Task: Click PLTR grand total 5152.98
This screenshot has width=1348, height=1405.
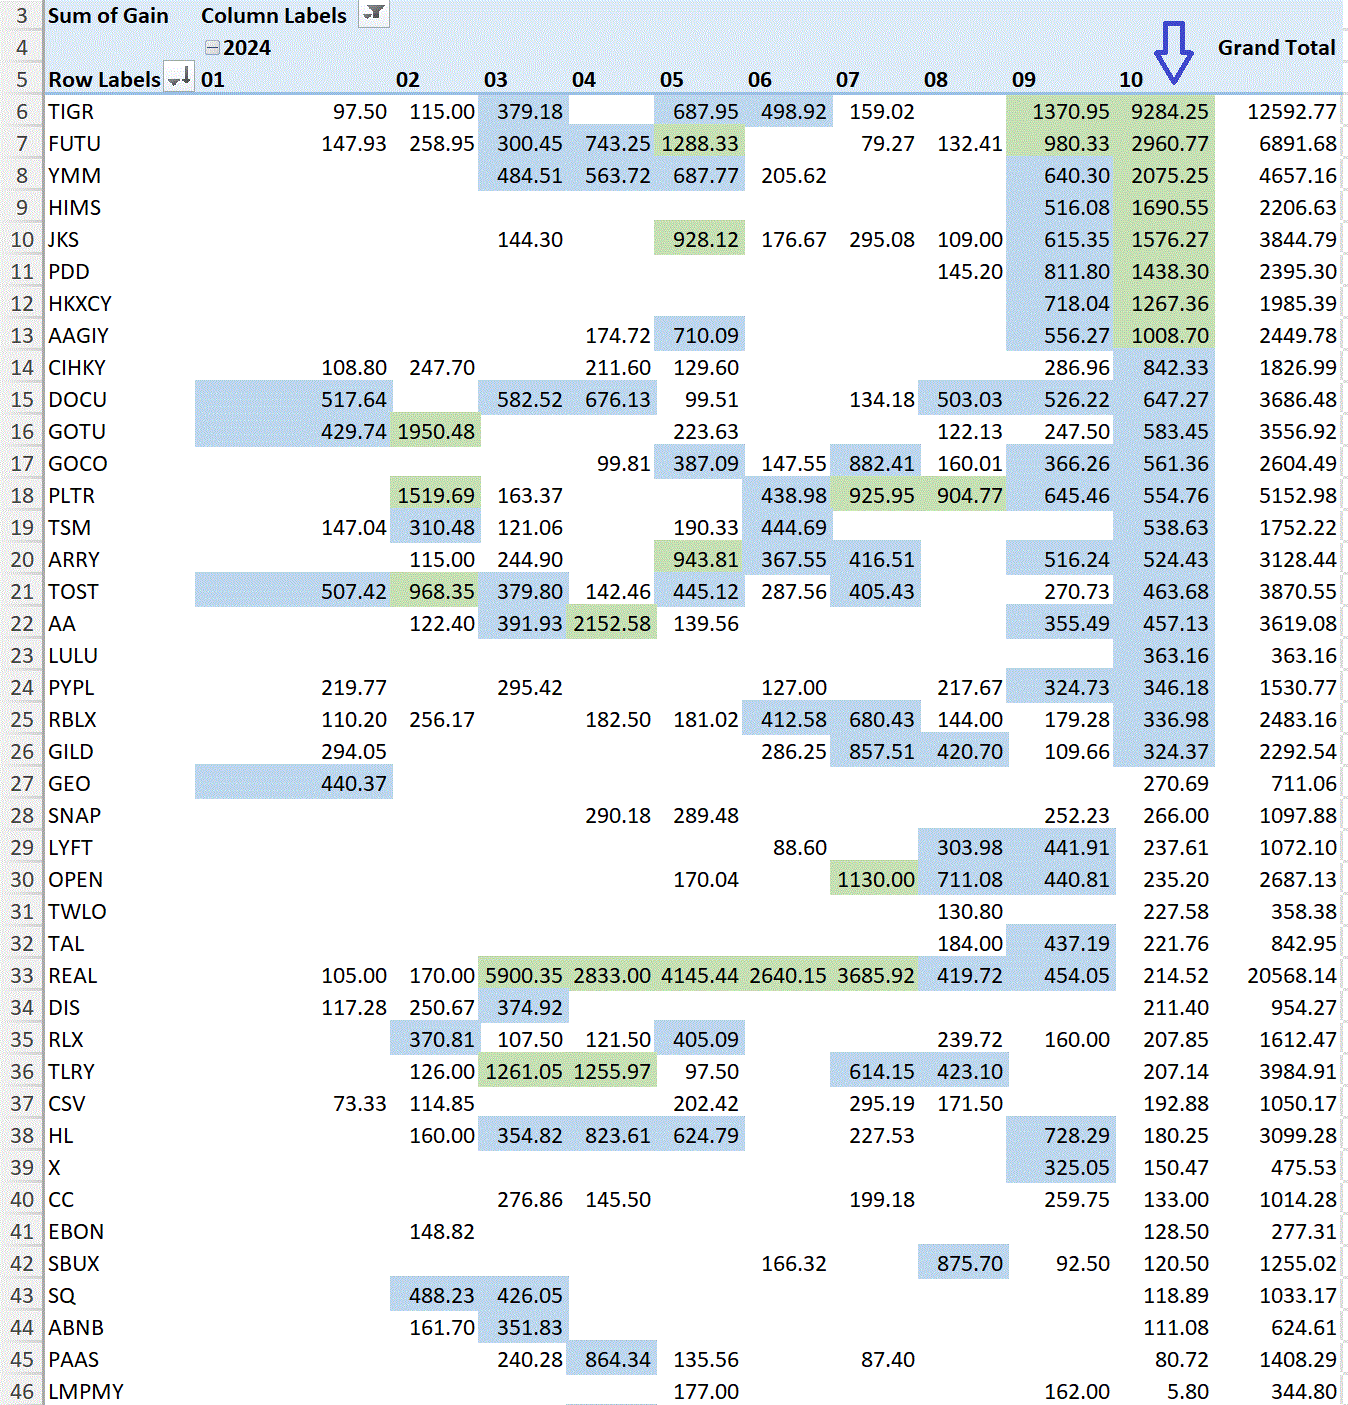Action: click(1298, 496)
